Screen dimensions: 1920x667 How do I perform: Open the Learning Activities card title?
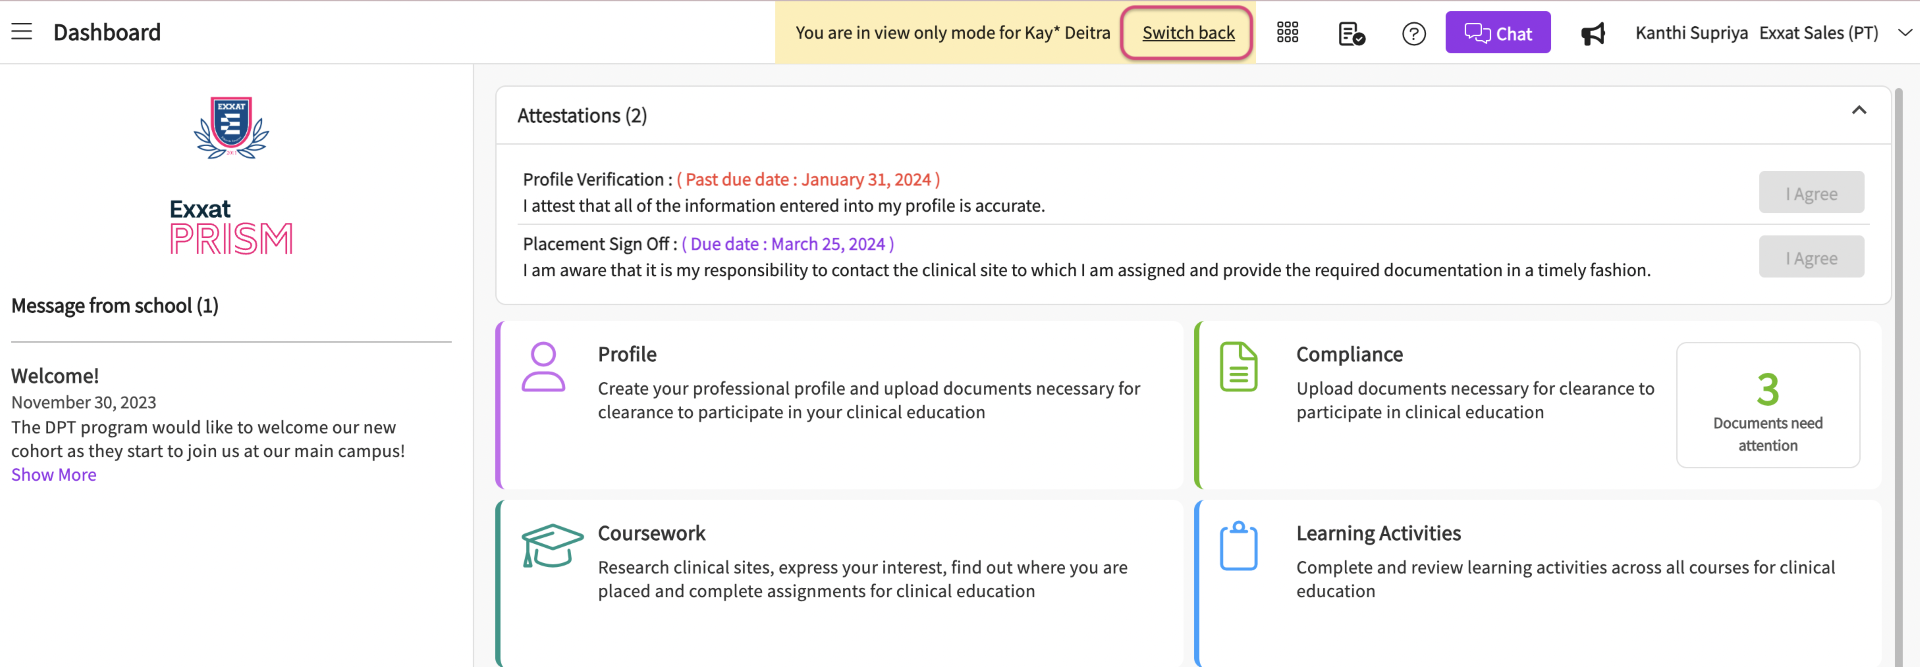click(1378, 534)
